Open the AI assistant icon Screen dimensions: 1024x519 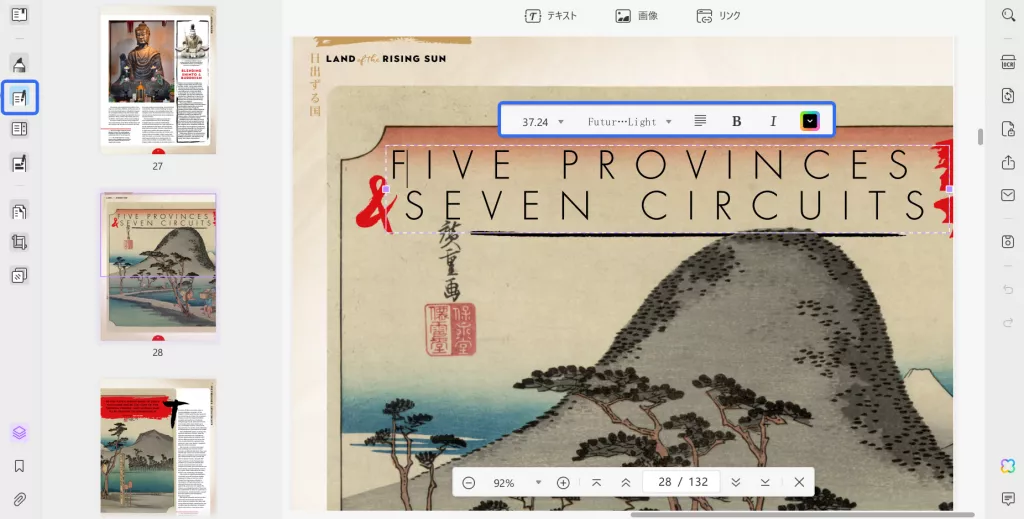tap(1008, 465)
